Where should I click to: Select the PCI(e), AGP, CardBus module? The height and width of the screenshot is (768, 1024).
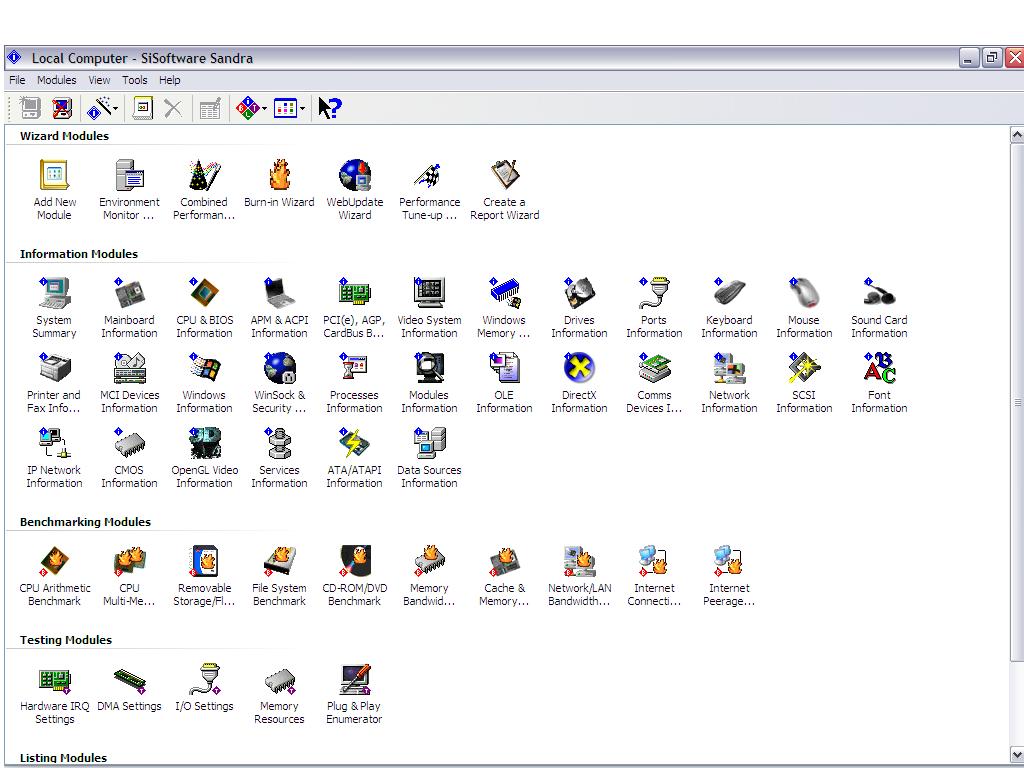pos(354,308)
